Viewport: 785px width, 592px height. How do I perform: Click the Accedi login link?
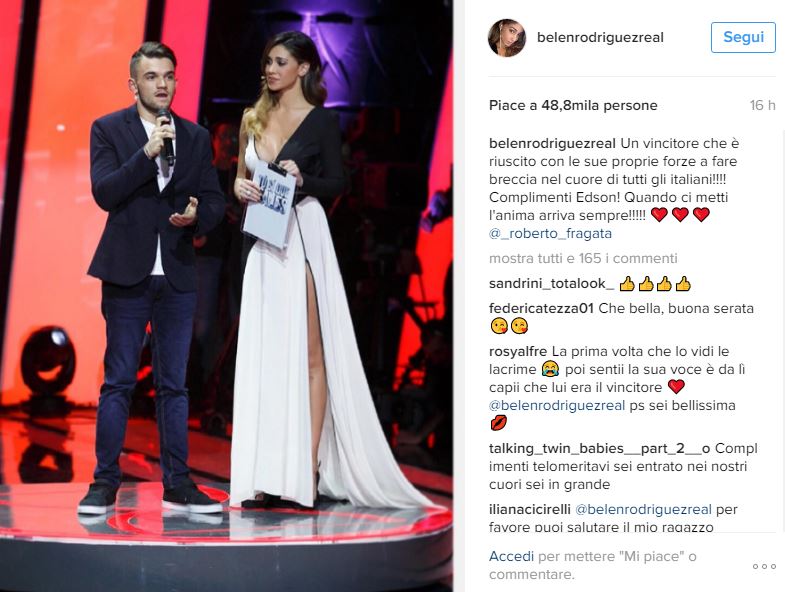(x=512, y=556)
